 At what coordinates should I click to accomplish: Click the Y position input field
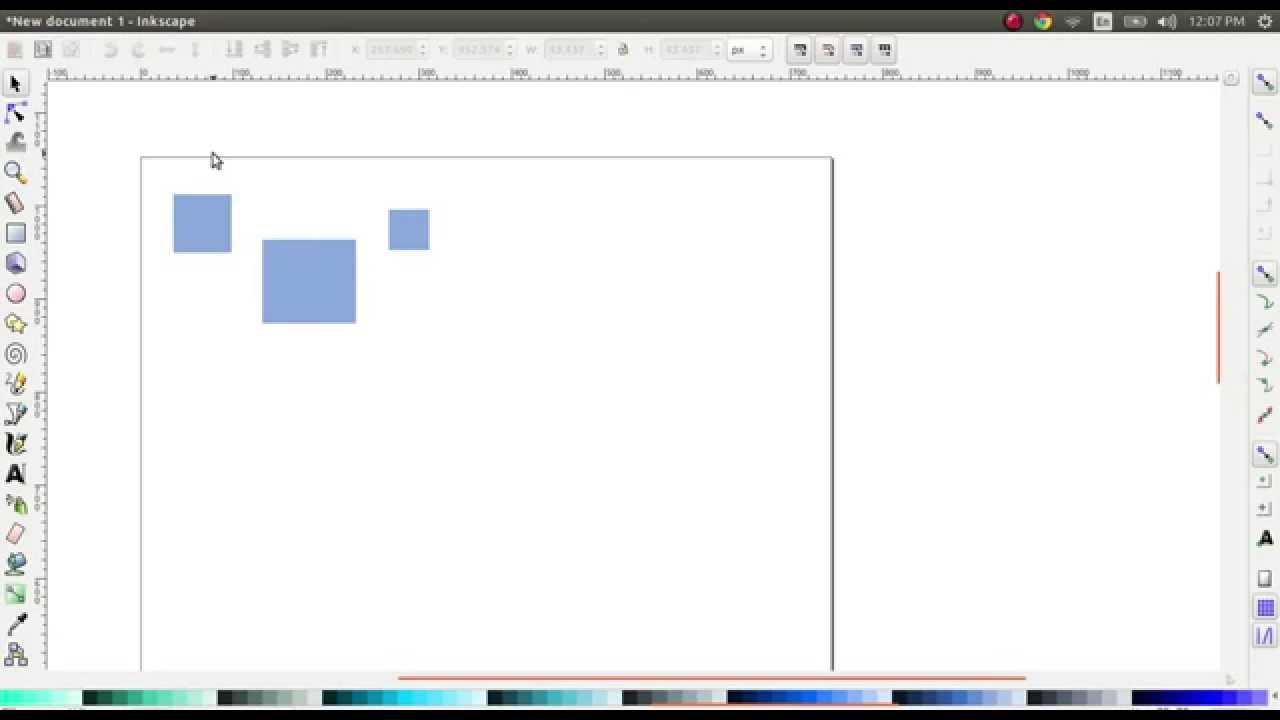pyautogui.click(x=485, y=49)
